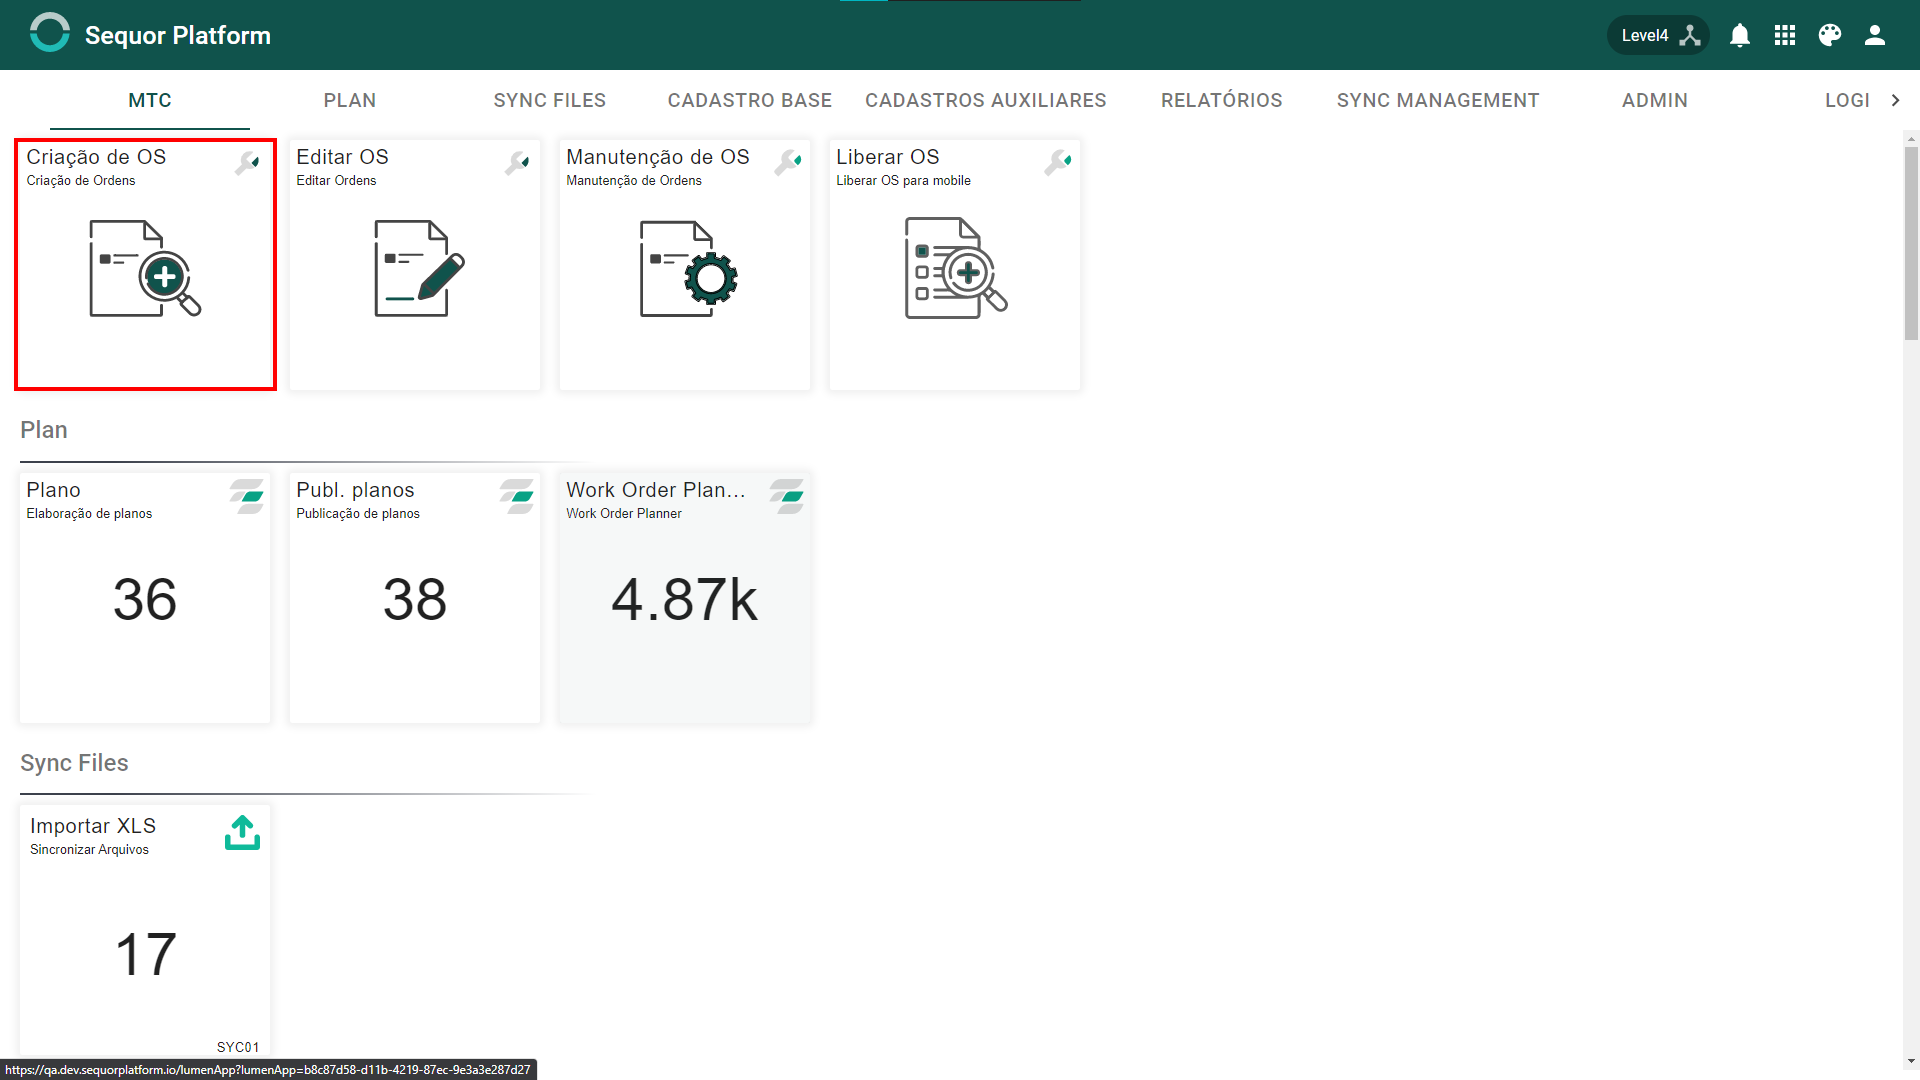1920x1080 pixels.
Task: Click the 'Publicação de planos' subtitle
Action: (358, 514)
